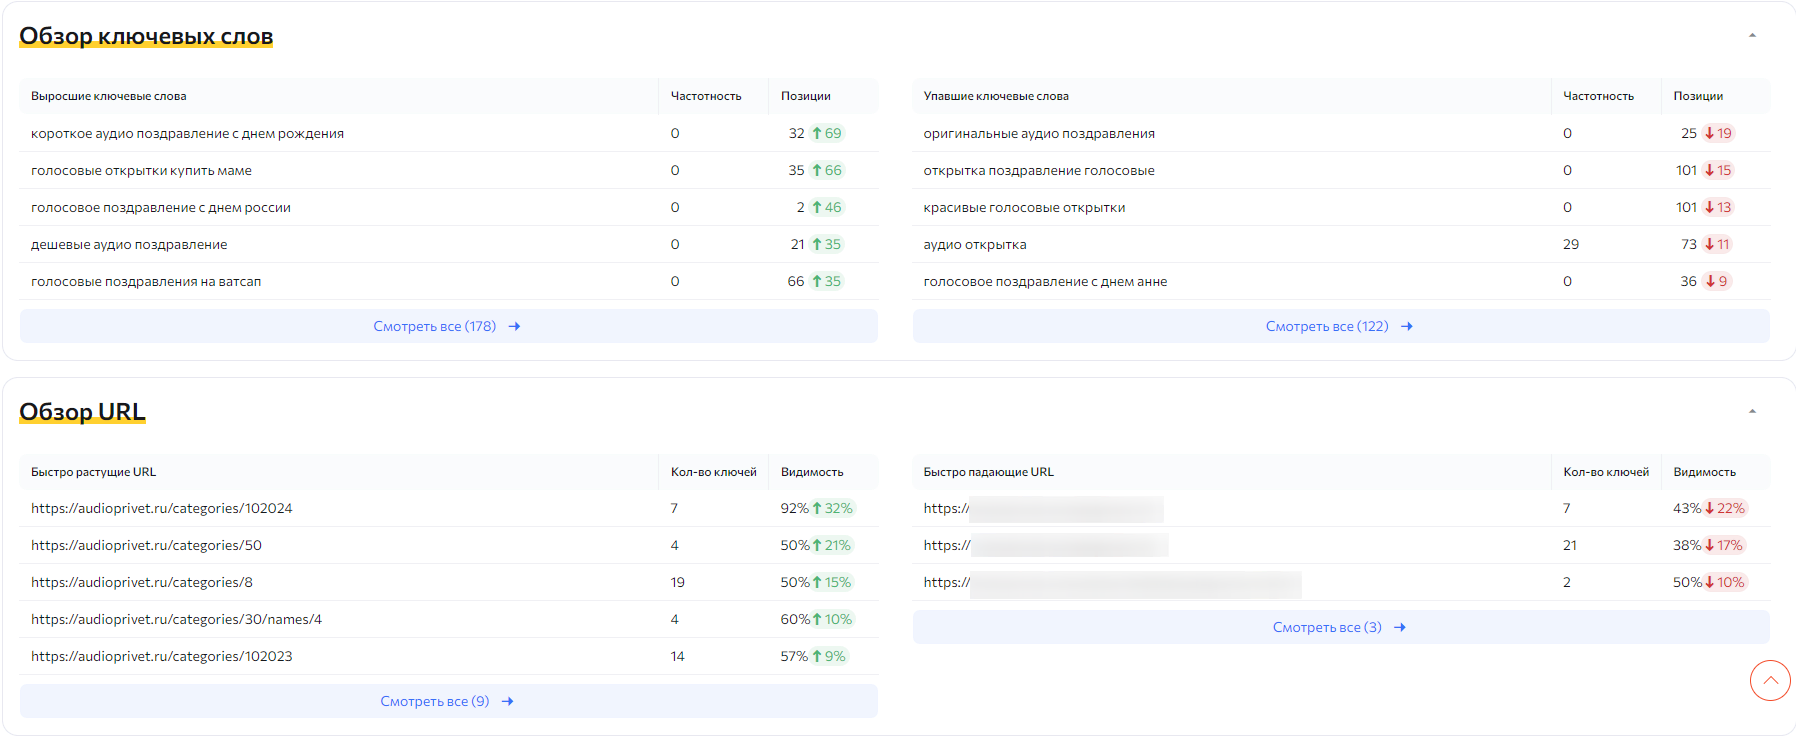
Task: Click the Обзор ключевых слов heading
Action: point(146,36)
